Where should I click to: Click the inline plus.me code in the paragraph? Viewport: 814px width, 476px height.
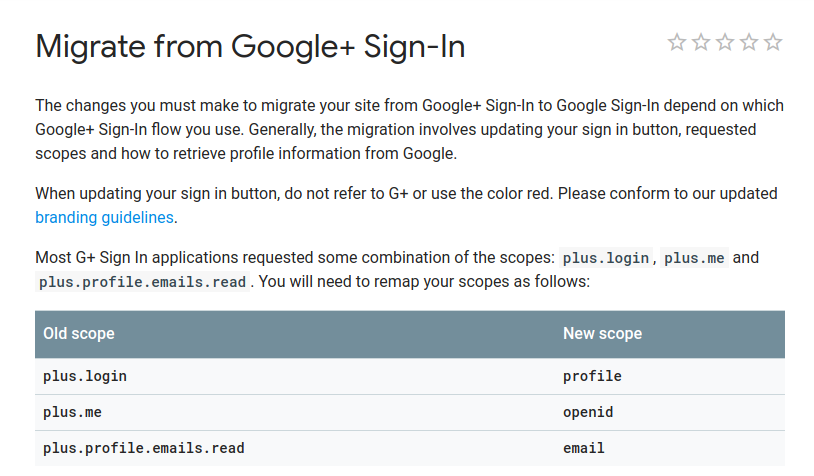pos(696,258)
